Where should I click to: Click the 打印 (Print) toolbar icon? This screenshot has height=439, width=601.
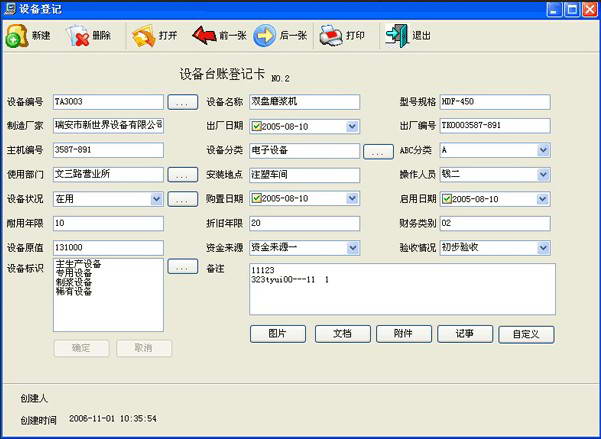point(331,36)
